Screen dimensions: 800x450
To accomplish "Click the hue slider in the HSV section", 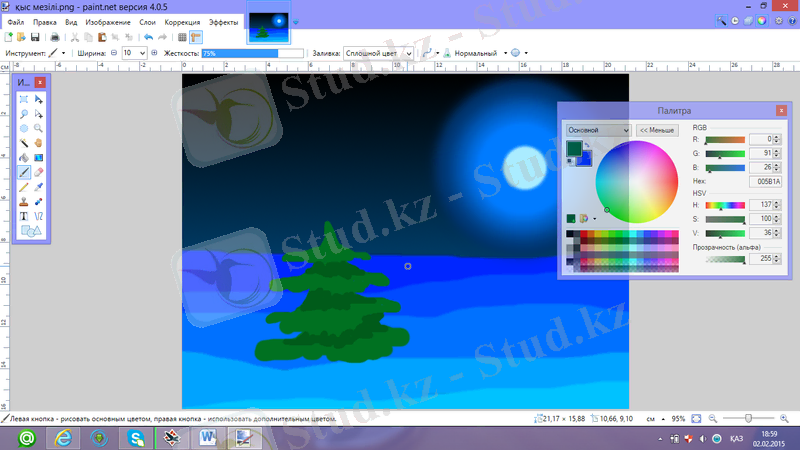I will [x=725, y=204].
